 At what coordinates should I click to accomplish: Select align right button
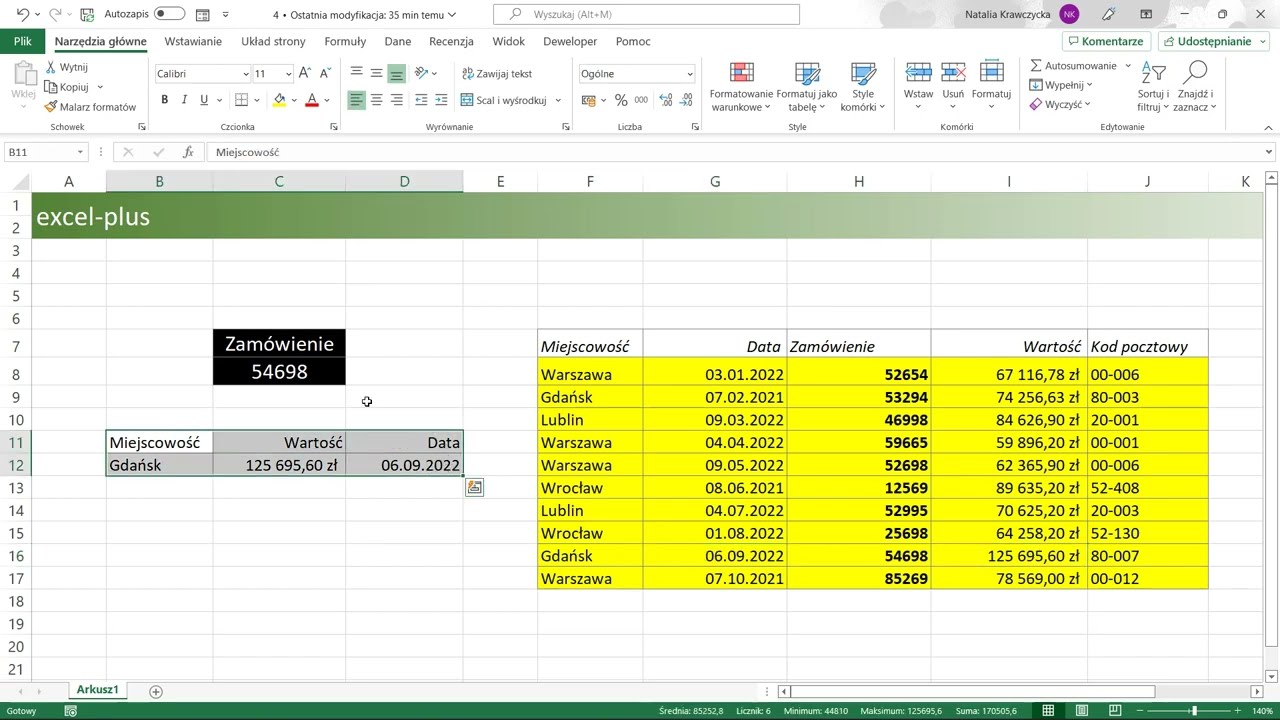[x=397, y=100]
